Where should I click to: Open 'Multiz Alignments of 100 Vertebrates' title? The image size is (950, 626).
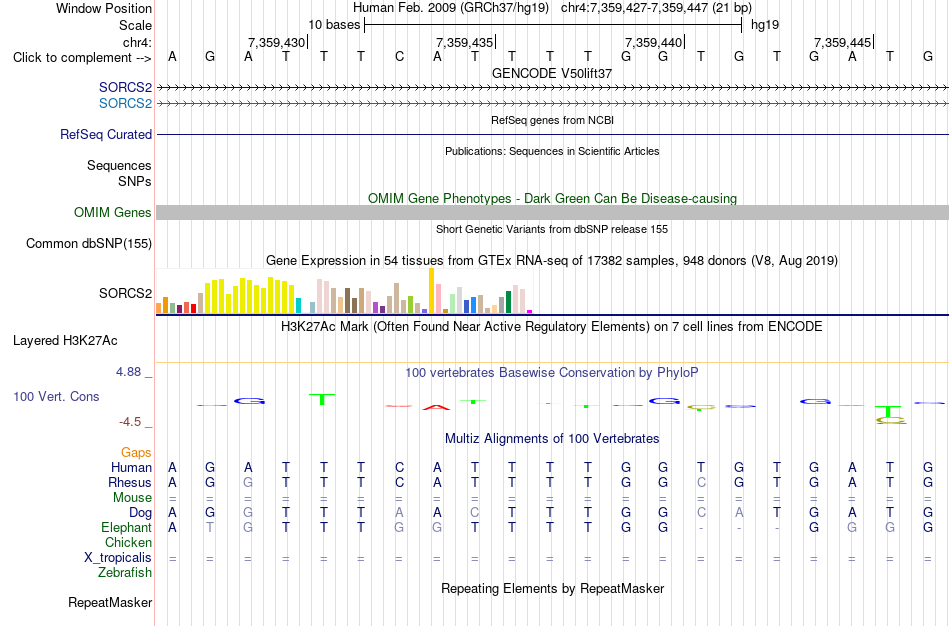[552, 438]
